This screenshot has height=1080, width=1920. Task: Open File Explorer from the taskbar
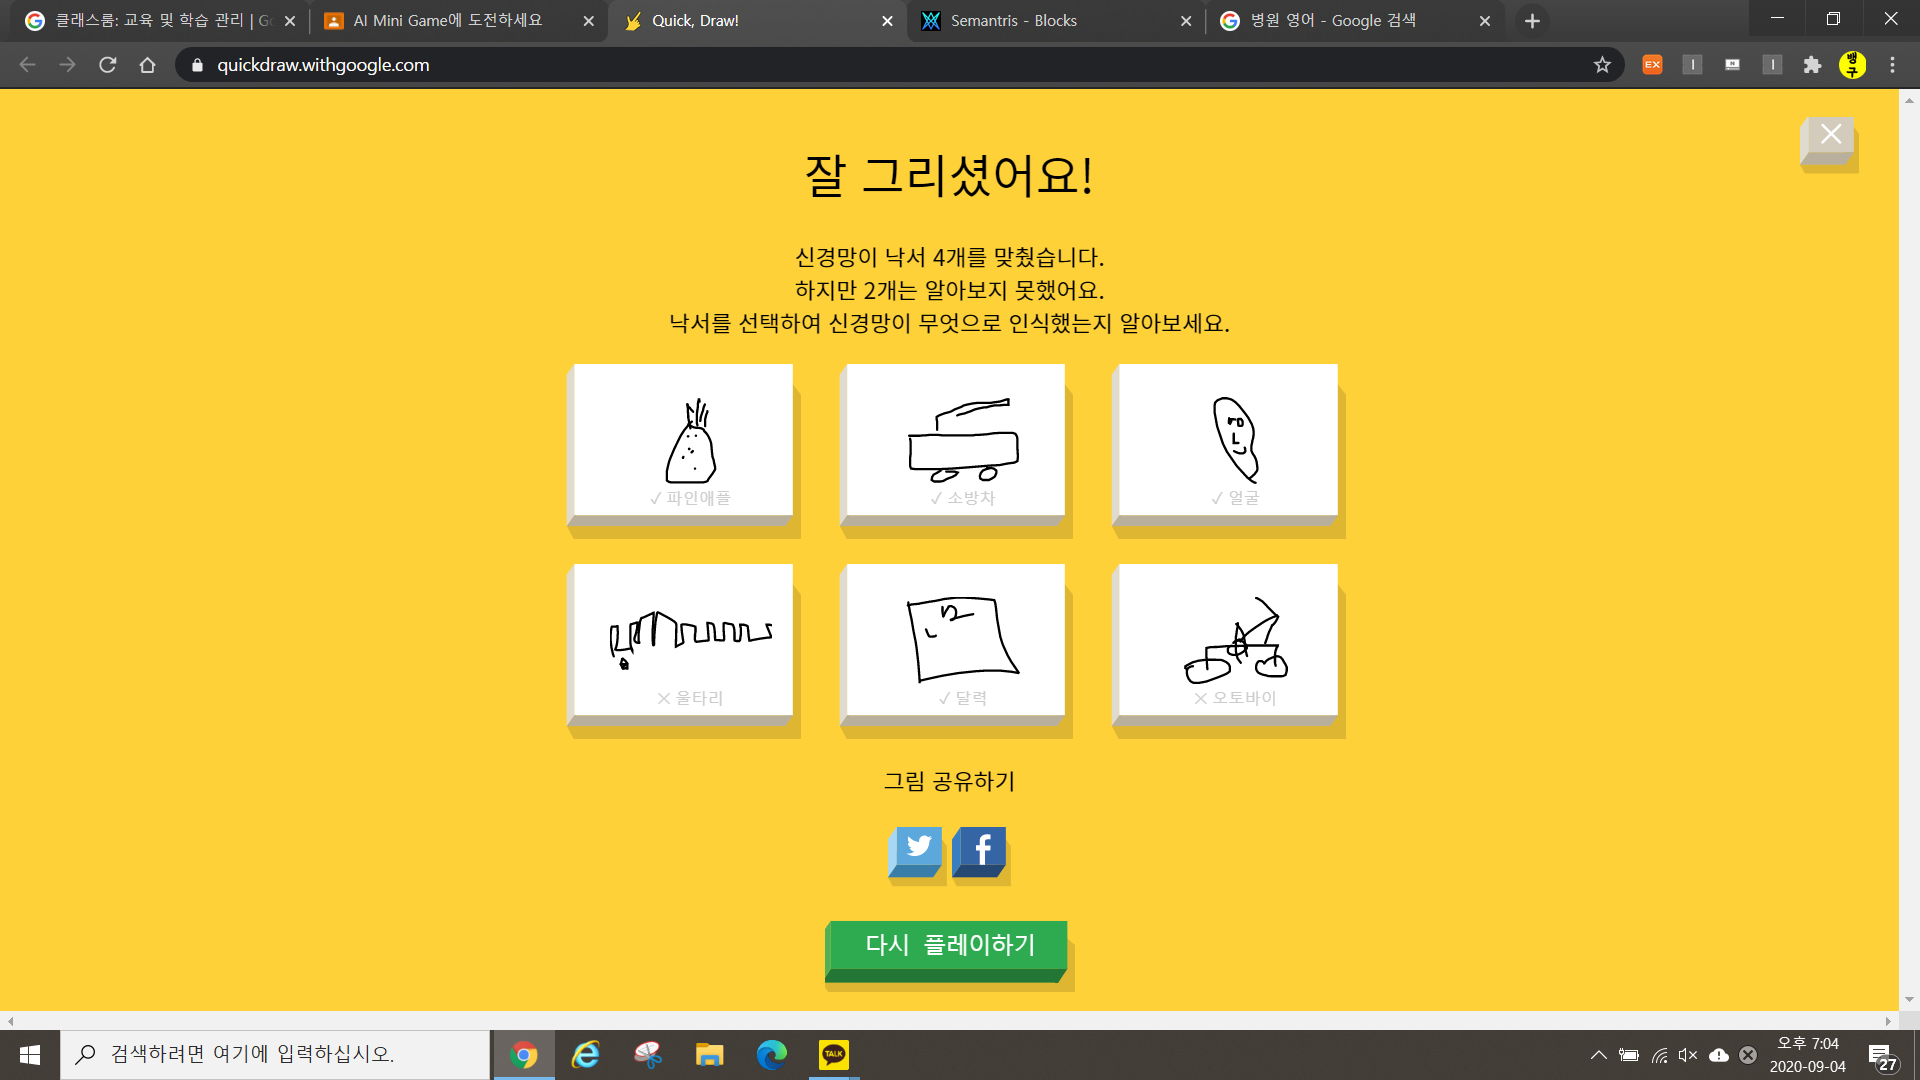[x=709, y=1055]
